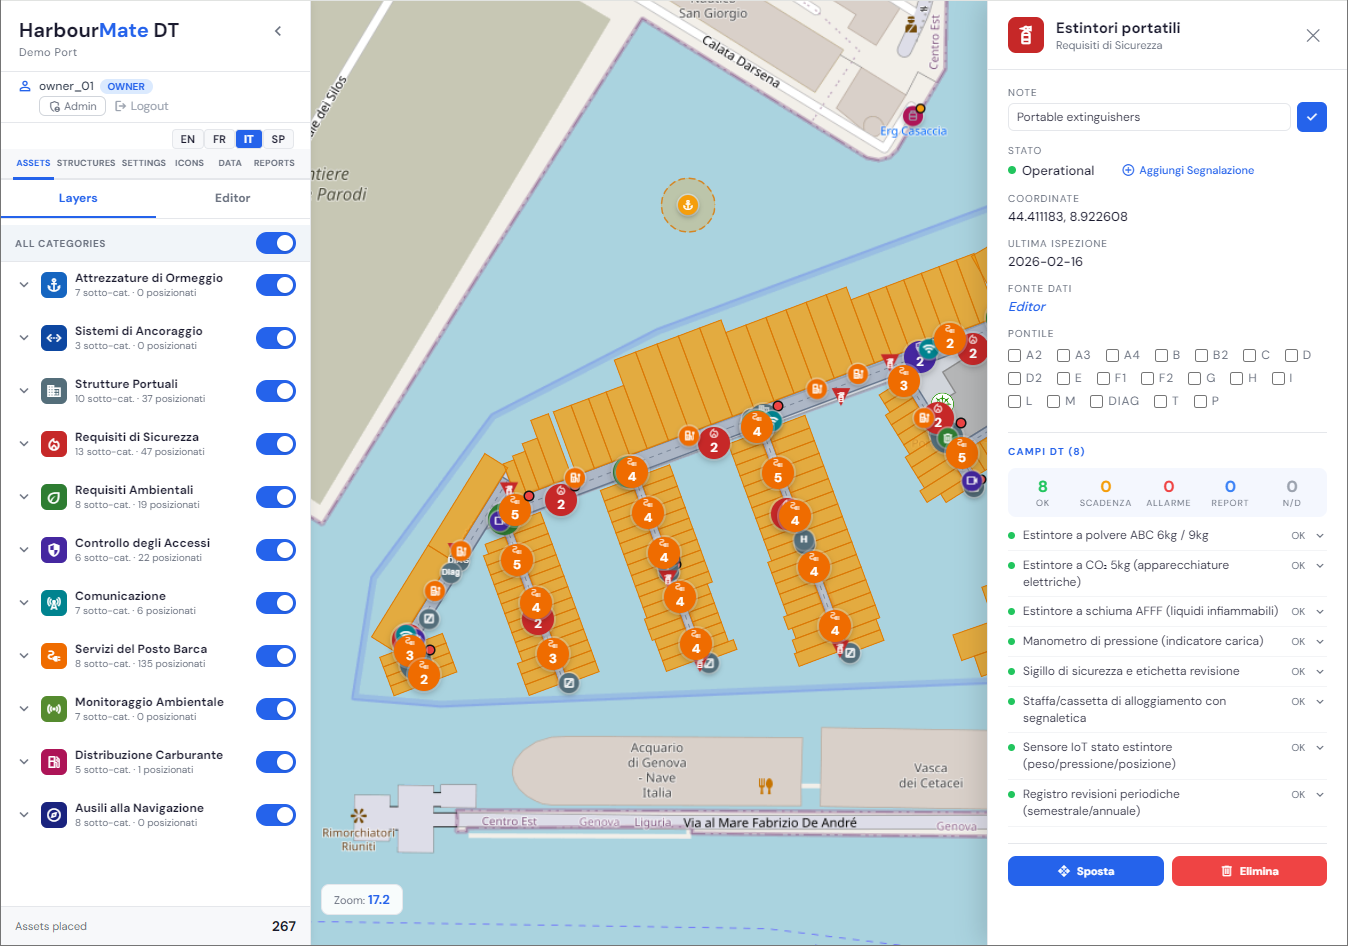
Task: Click the Sposta button
Action: click(1085, 870)
